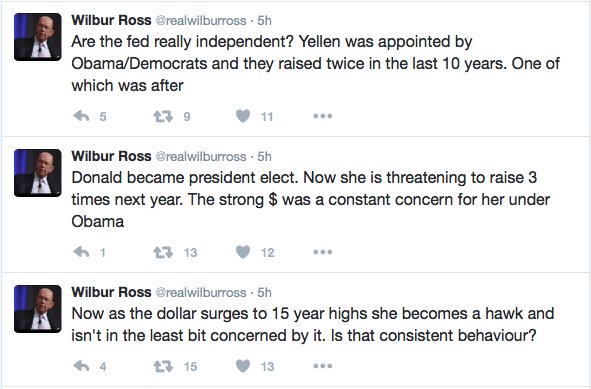
Task: Open more options on the second tweet
Action: [x=323, y=252]
